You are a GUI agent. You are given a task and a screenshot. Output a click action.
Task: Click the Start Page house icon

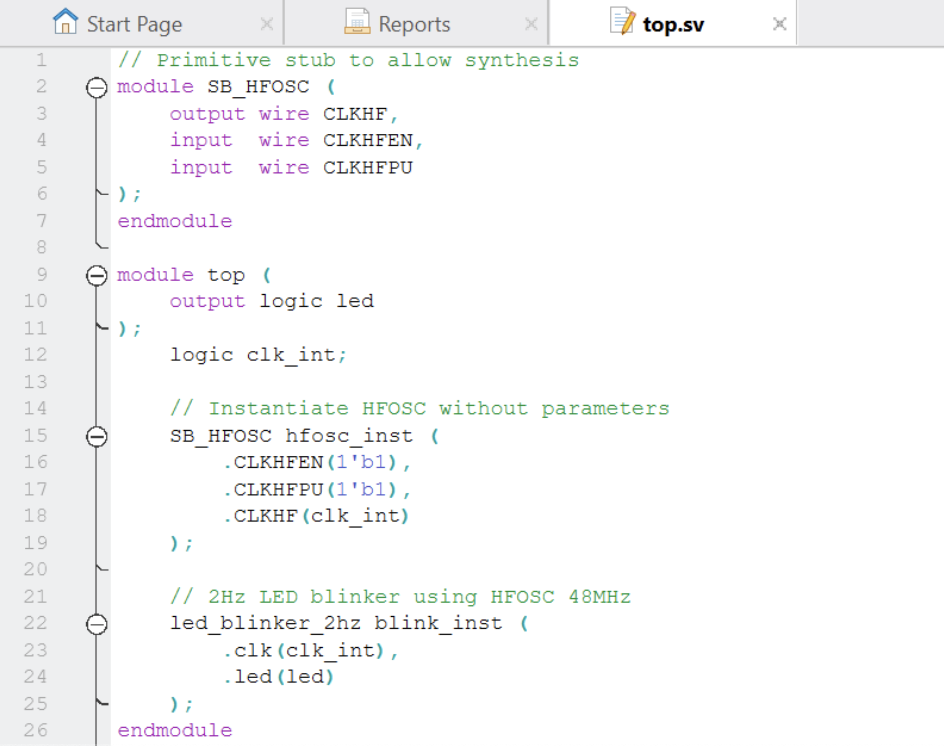pyautogui.click(x=65, y=22)
